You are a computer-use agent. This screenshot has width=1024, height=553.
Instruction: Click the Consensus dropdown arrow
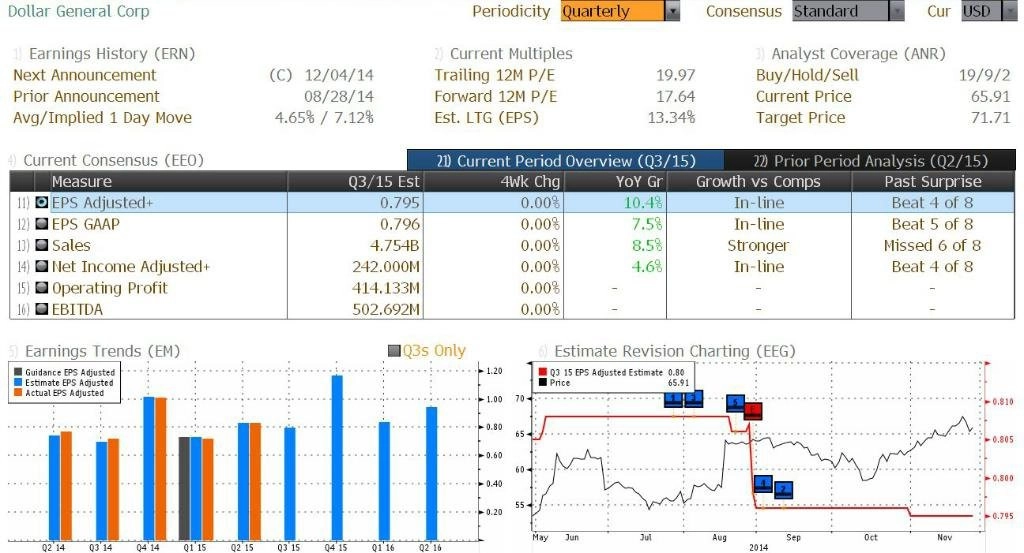pos(897,11)
